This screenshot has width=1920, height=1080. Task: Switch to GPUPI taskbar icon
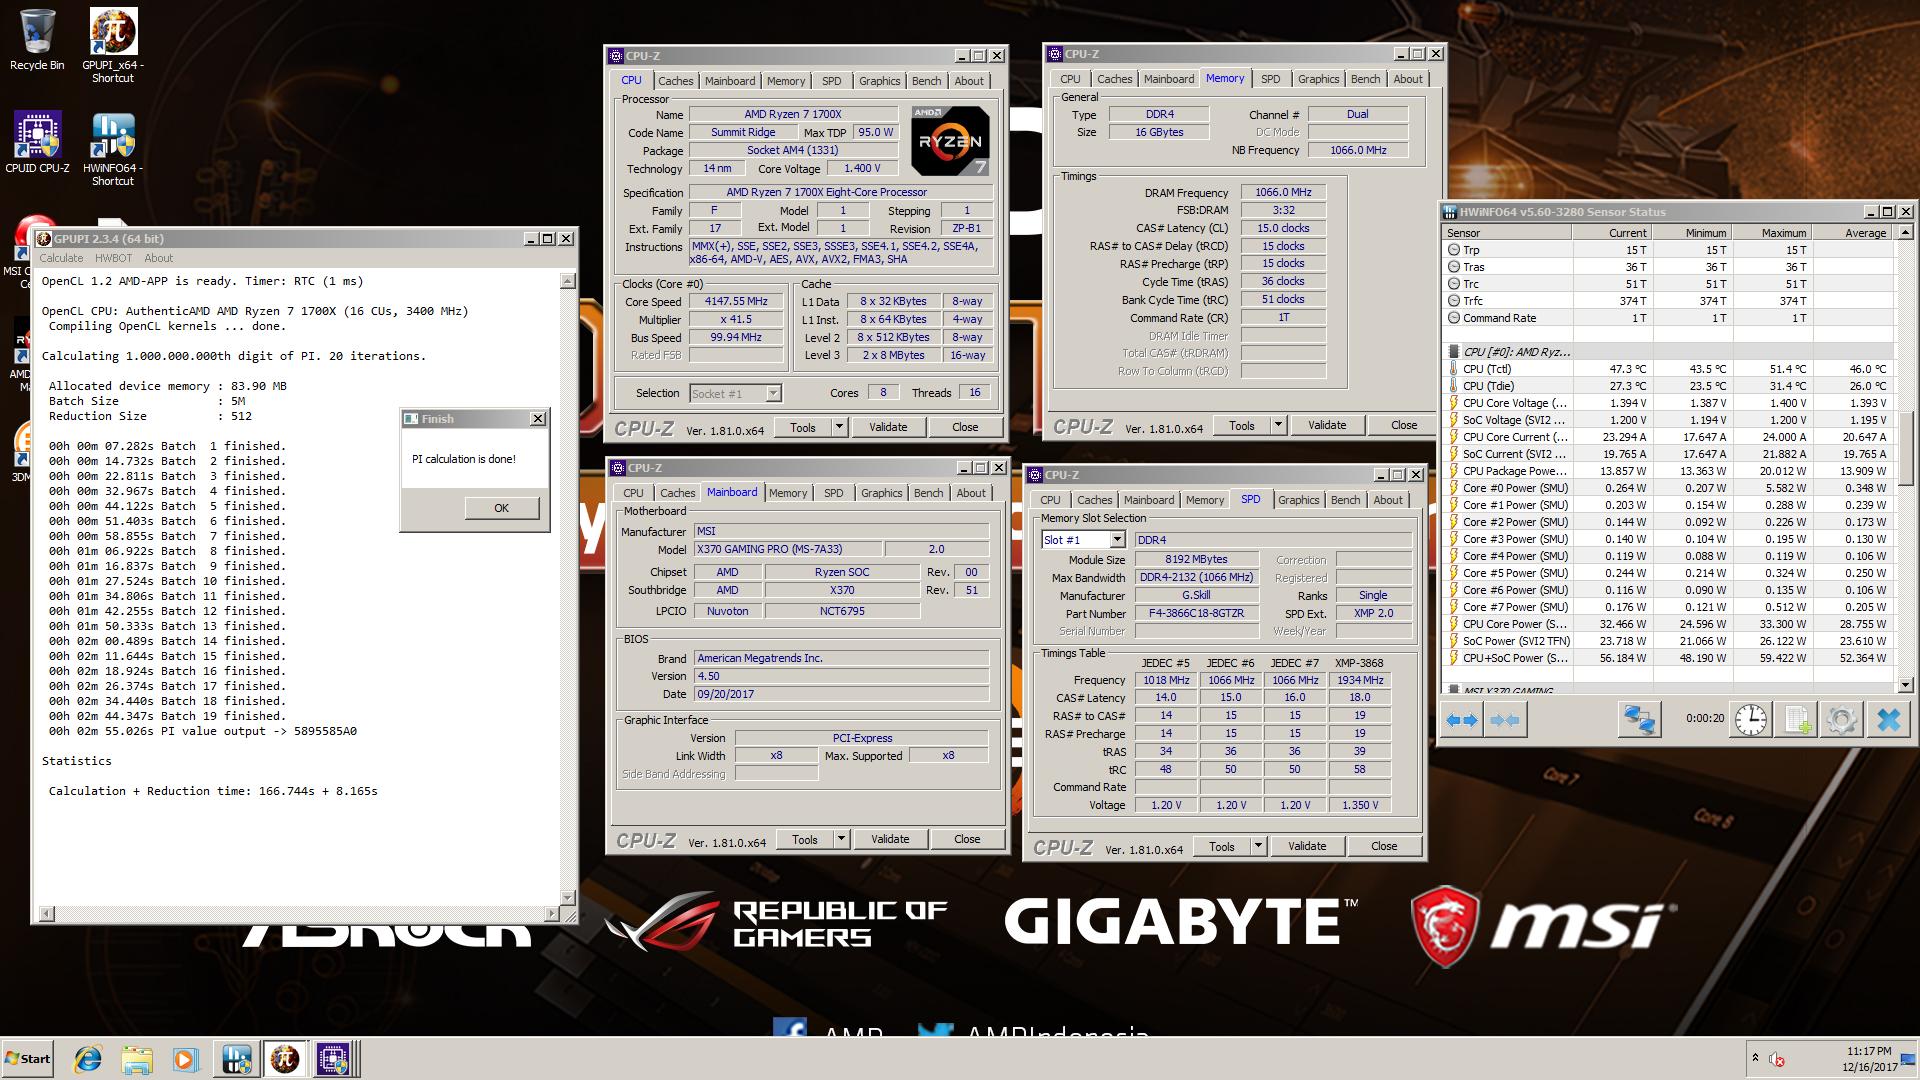[285, 1059]
